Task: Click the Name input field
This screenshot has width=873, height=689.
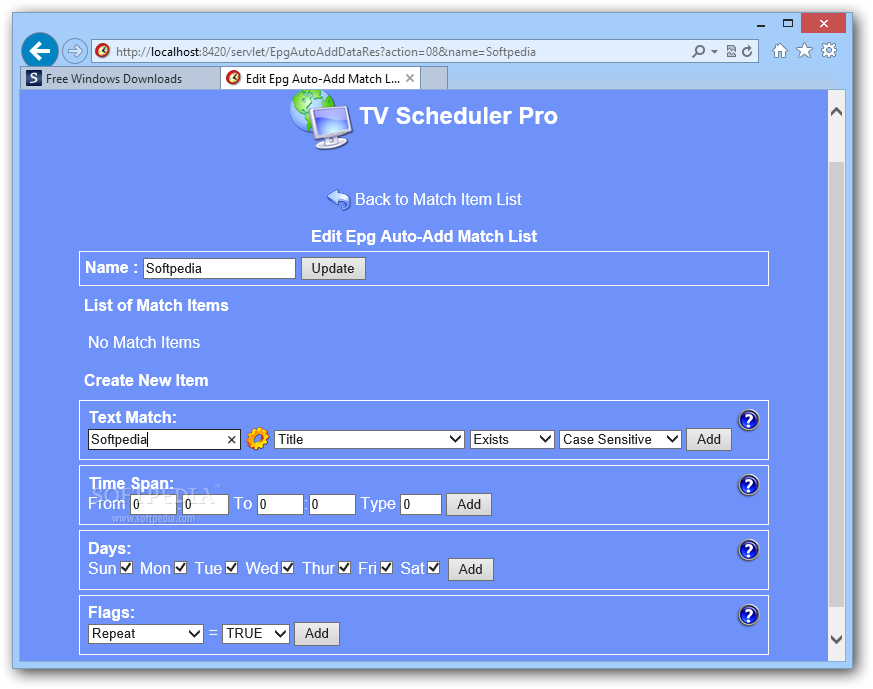Action: 219,268
